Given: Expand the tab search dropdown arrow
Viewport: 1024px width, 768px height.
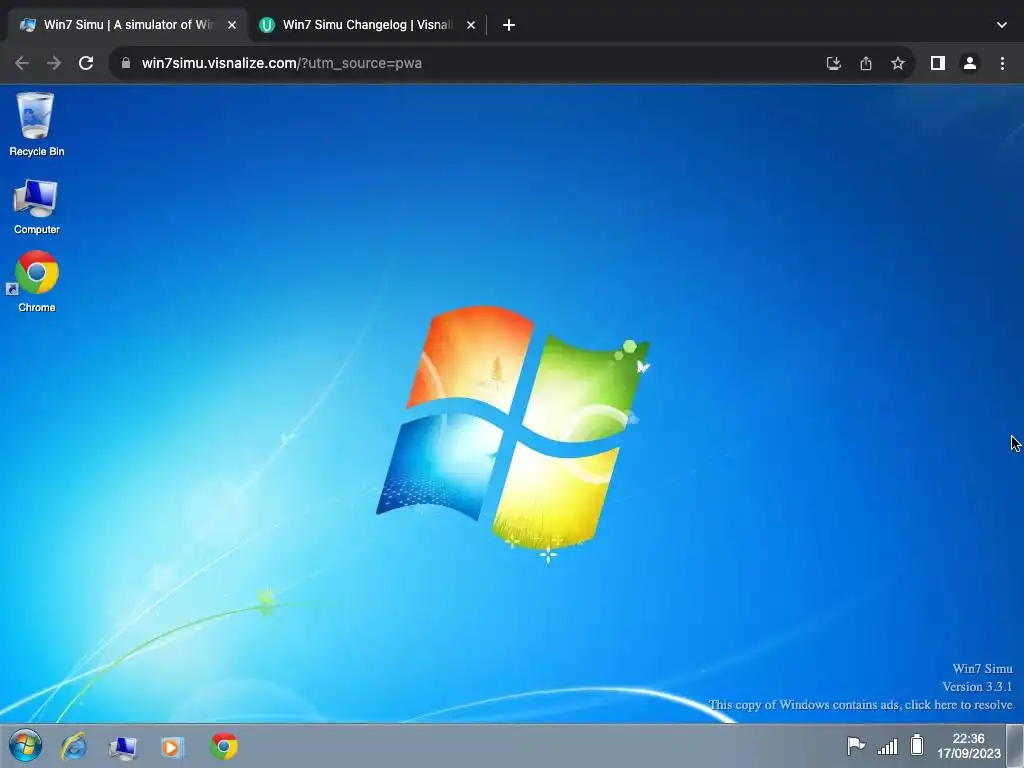Looking at the screenshot, I should (1002, 25).
